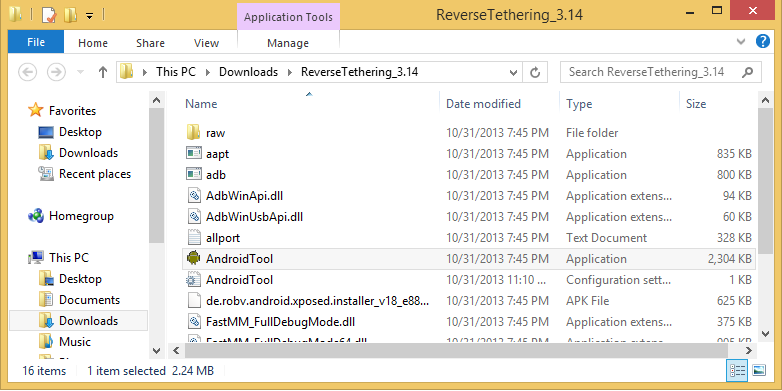Open the File menu tab

point(36,42)
